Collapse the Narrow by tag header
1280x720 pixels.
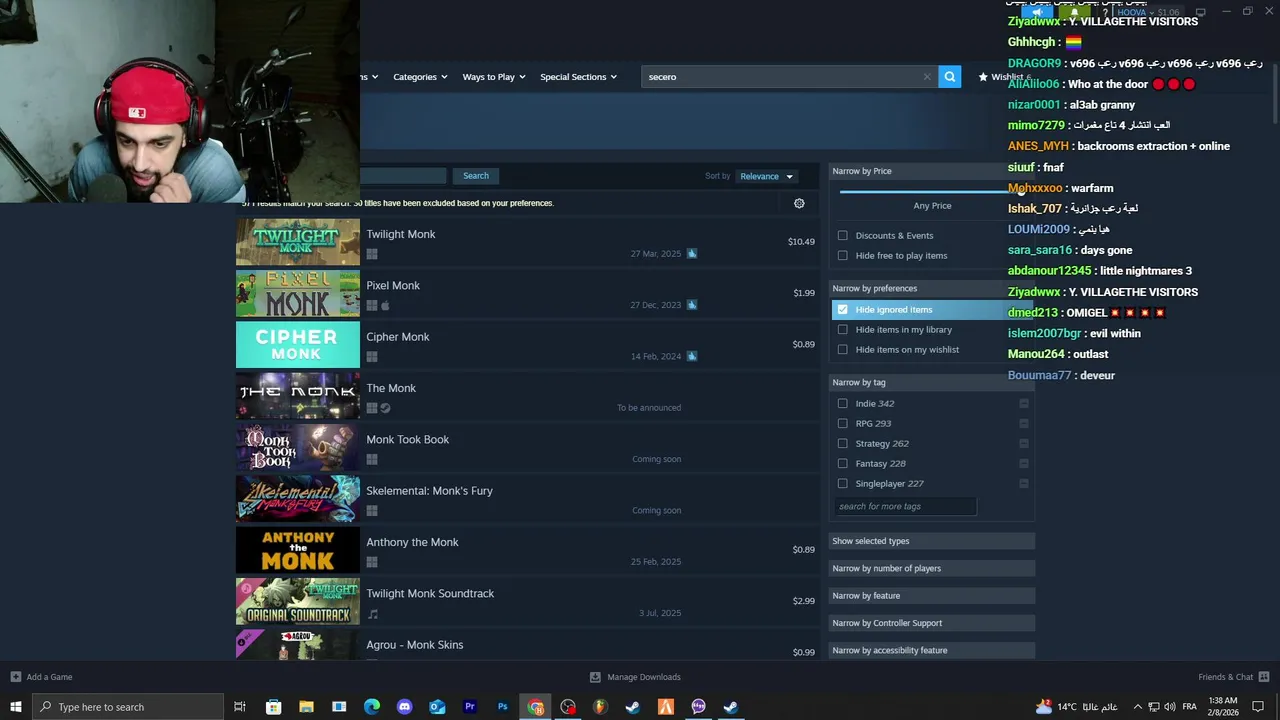coord(932,382)
